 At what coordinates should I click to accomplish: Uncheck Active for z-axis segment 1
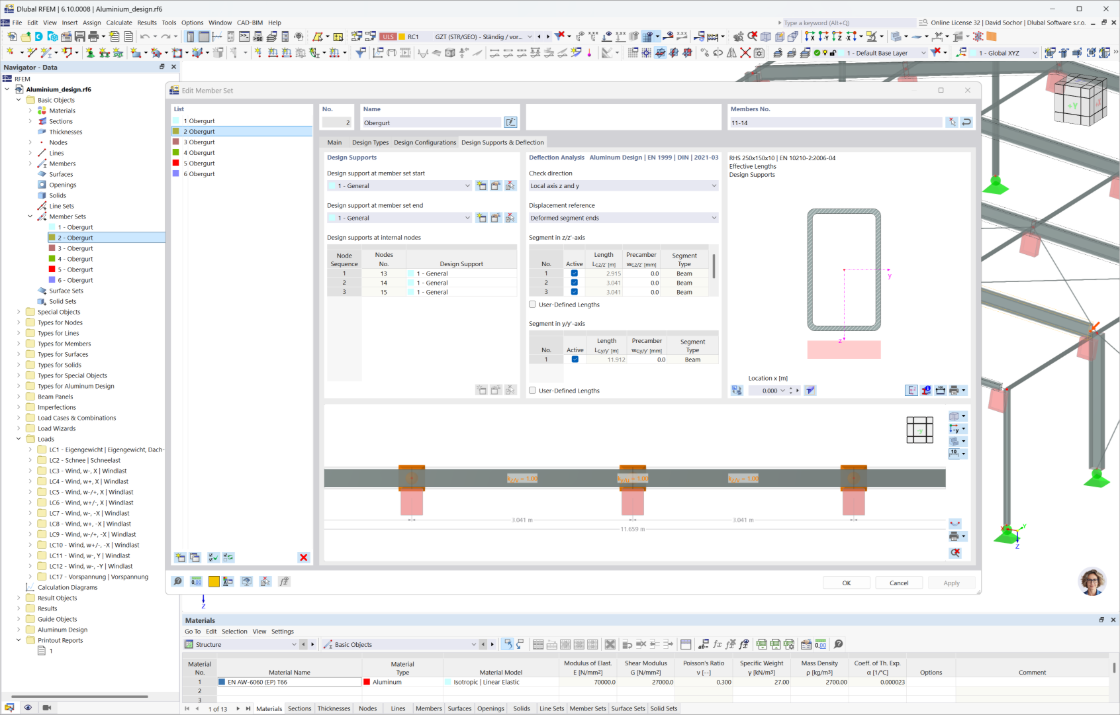(574, 274)
